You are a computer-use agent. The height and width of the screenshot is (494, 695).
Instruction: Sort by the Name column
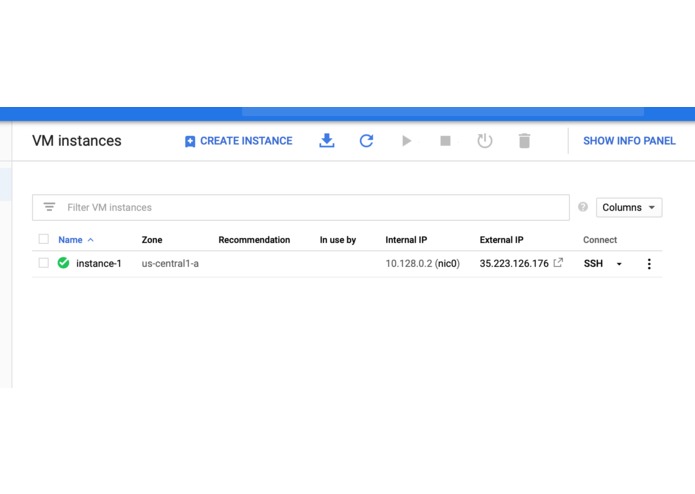coord(70,240)
